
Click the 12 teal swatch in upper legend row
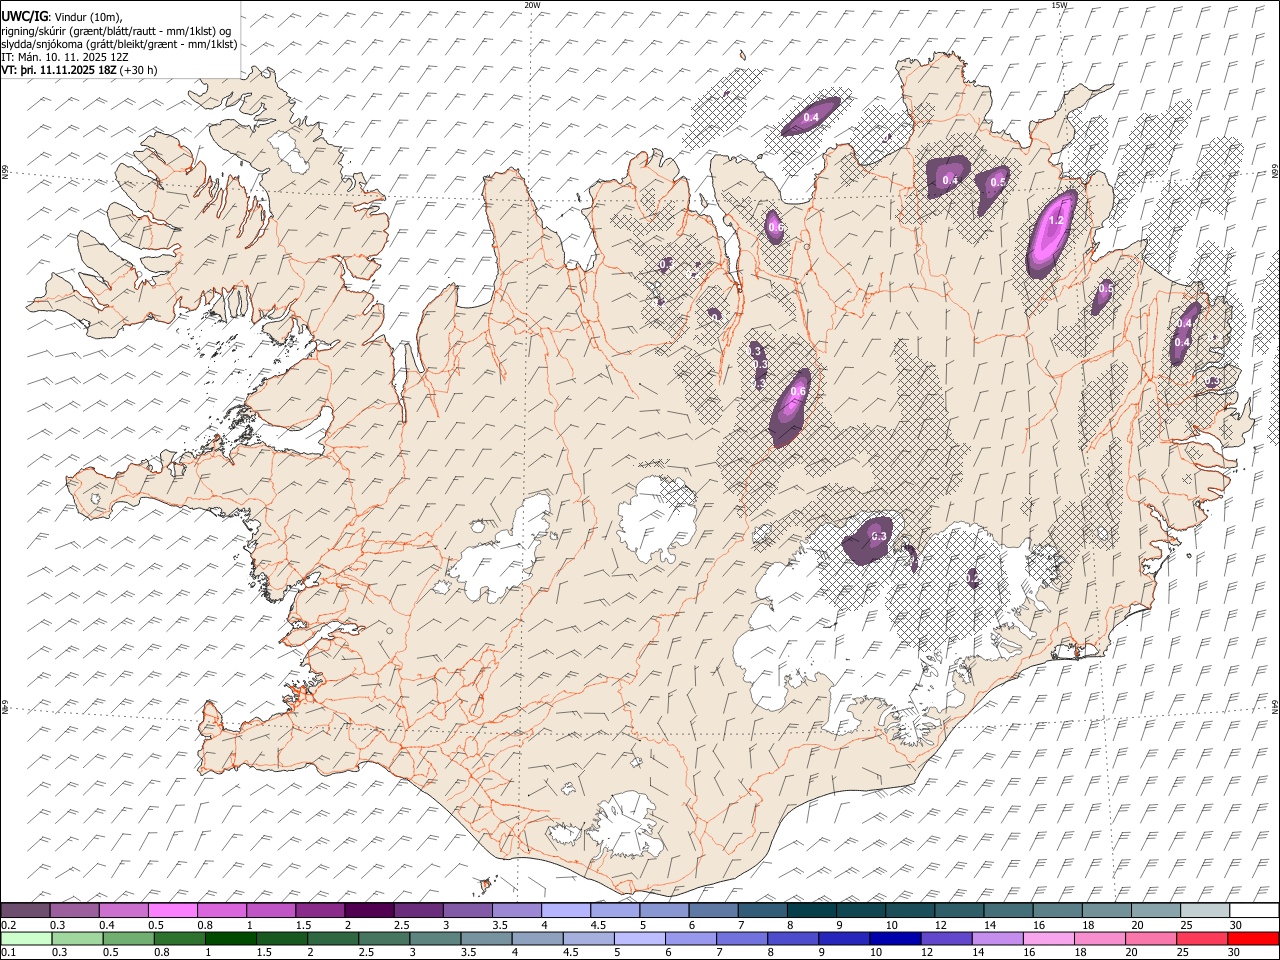[x=960, y=911]
